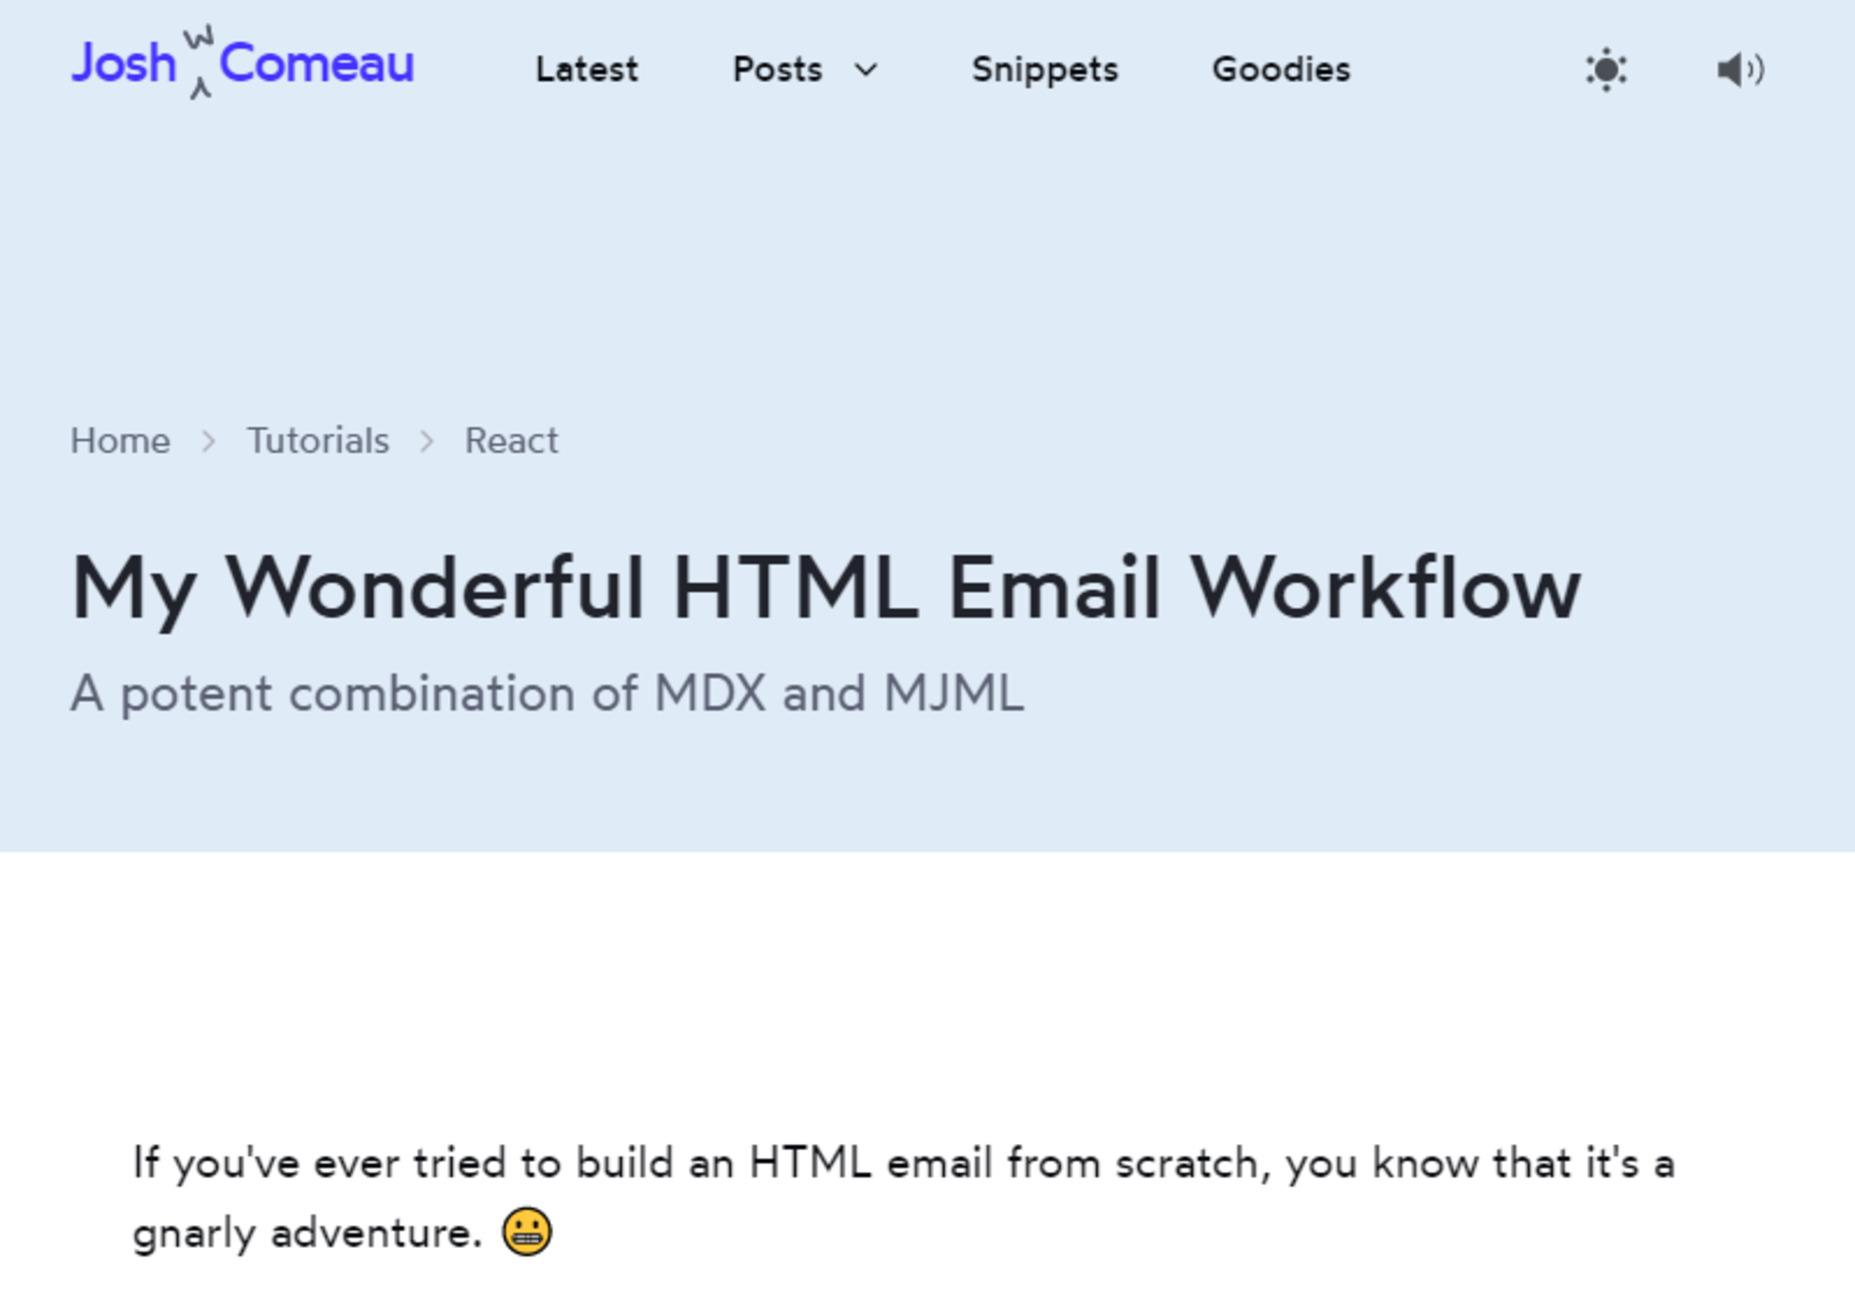This screenshot has height=1312, width=1855.
Task: Select the React breadcrumb category
Action: point(511,441)
